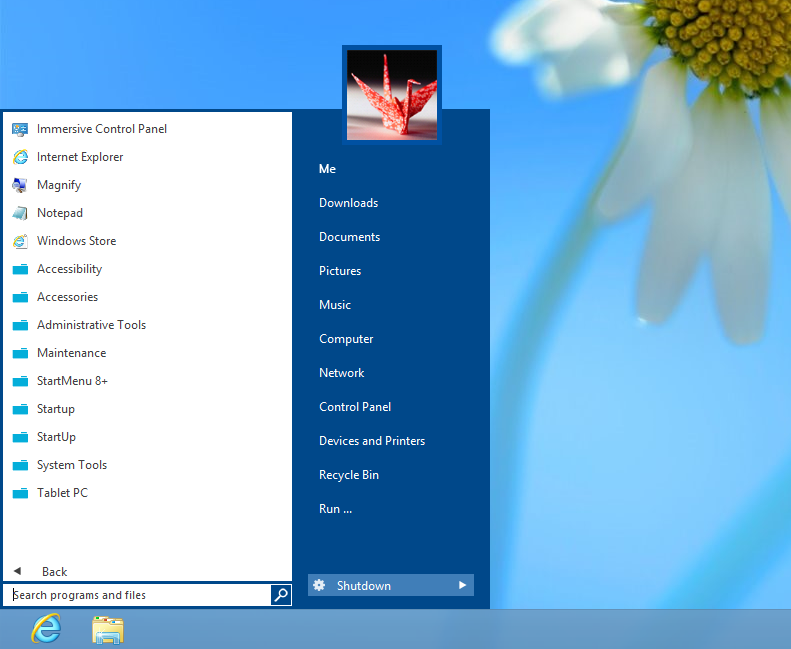The width and height of the screenshot is (791, 649).
Task: Launch Notepad by its label
Action: pyautogui.click(x=60, y=213)
